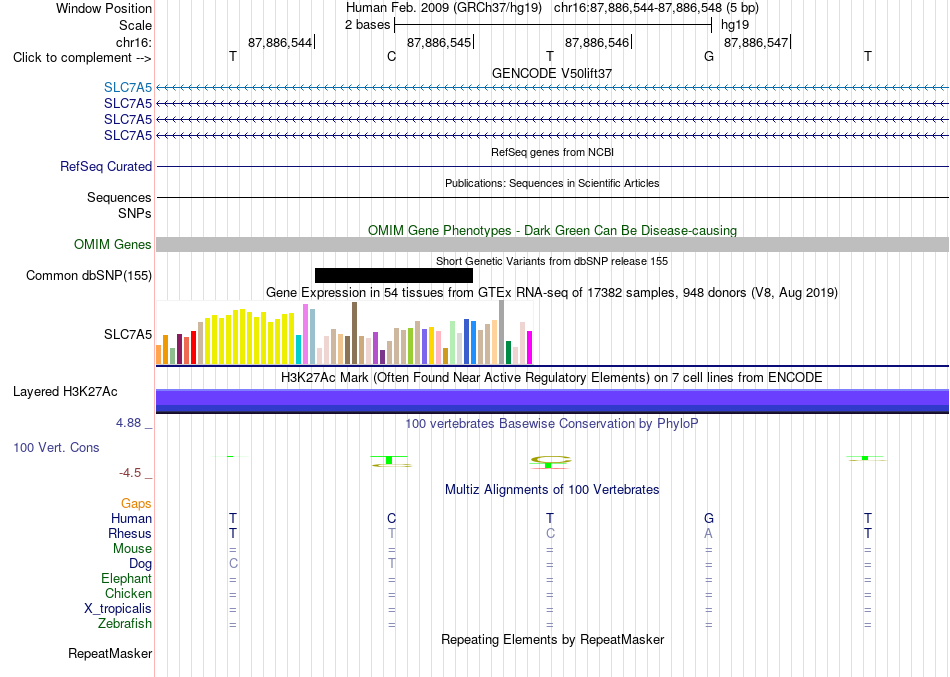Screen dimensions: 950x677
Task: Open the RefSeq Curated track label
Action: click(x=106, y=166)
